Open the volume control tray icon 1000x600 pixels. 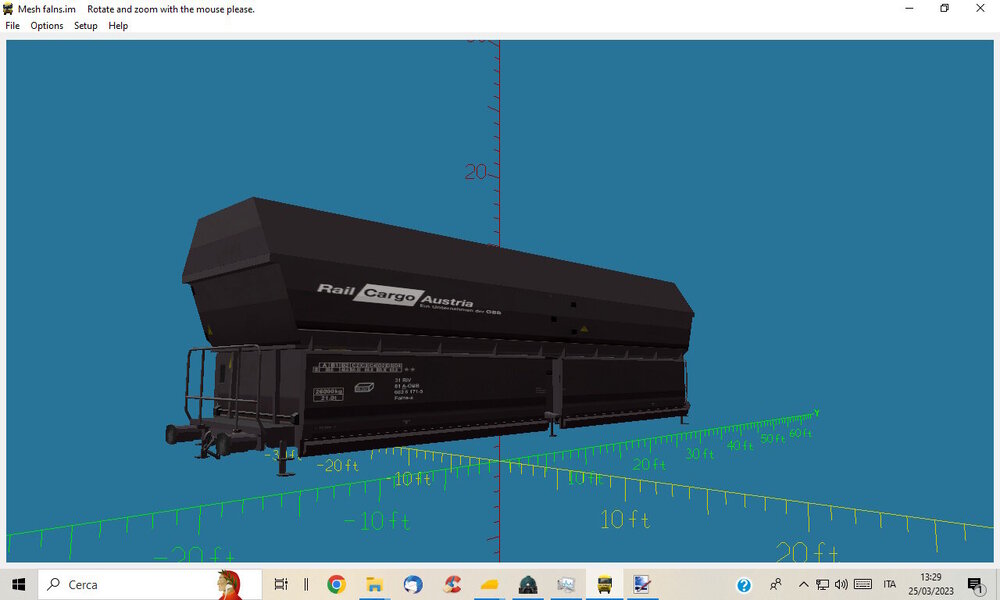[841, 584]
